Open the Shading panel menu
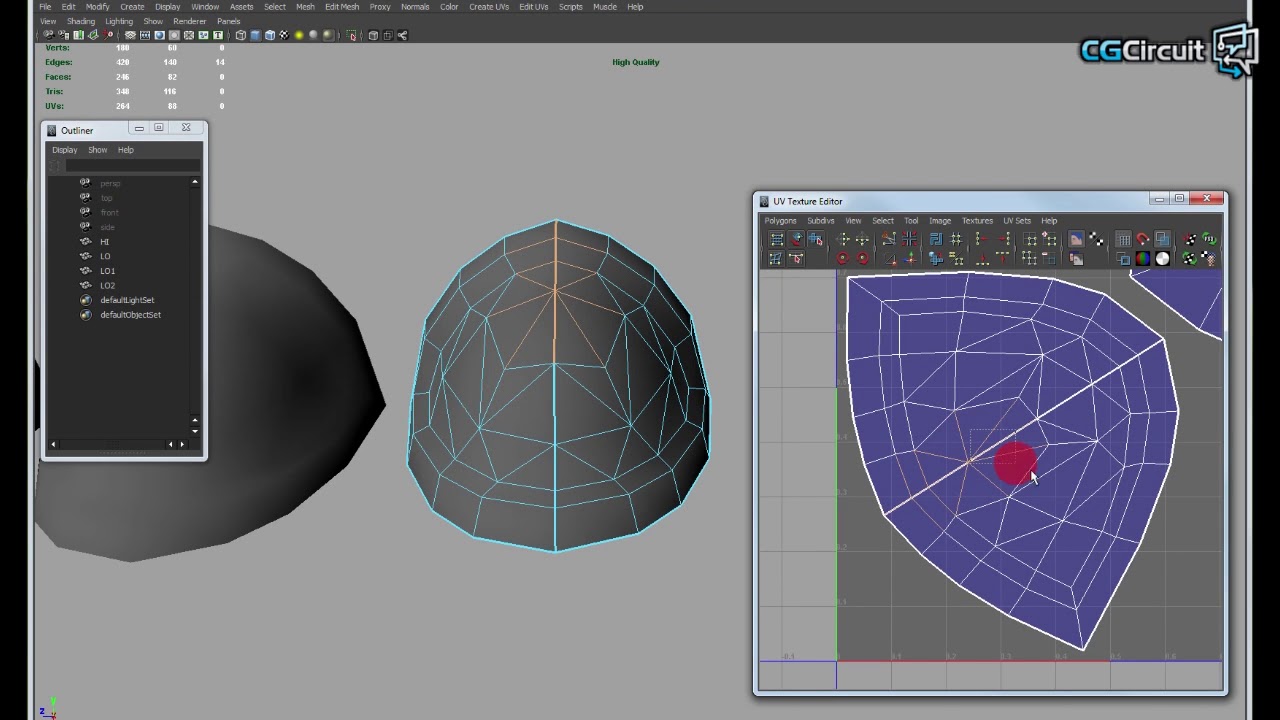 [81, 21]
